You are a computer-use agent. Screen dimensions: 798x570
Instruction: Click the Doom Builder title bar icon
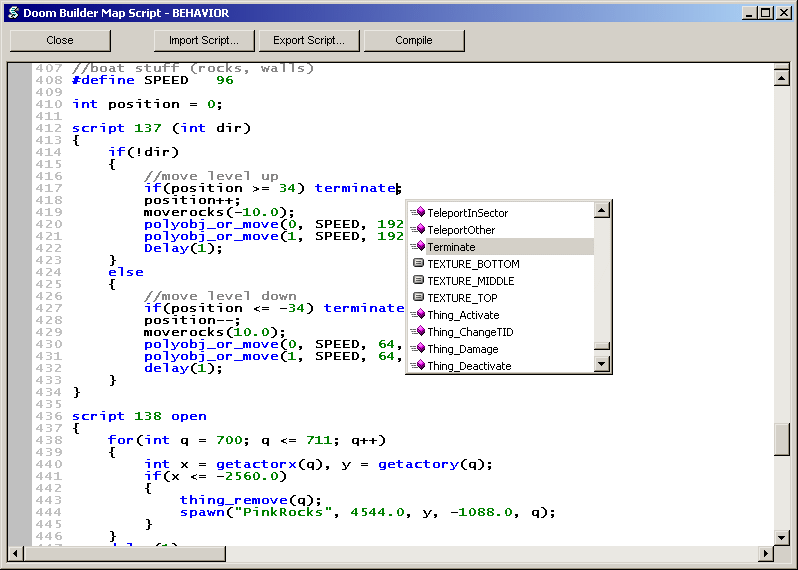point(13,13)
